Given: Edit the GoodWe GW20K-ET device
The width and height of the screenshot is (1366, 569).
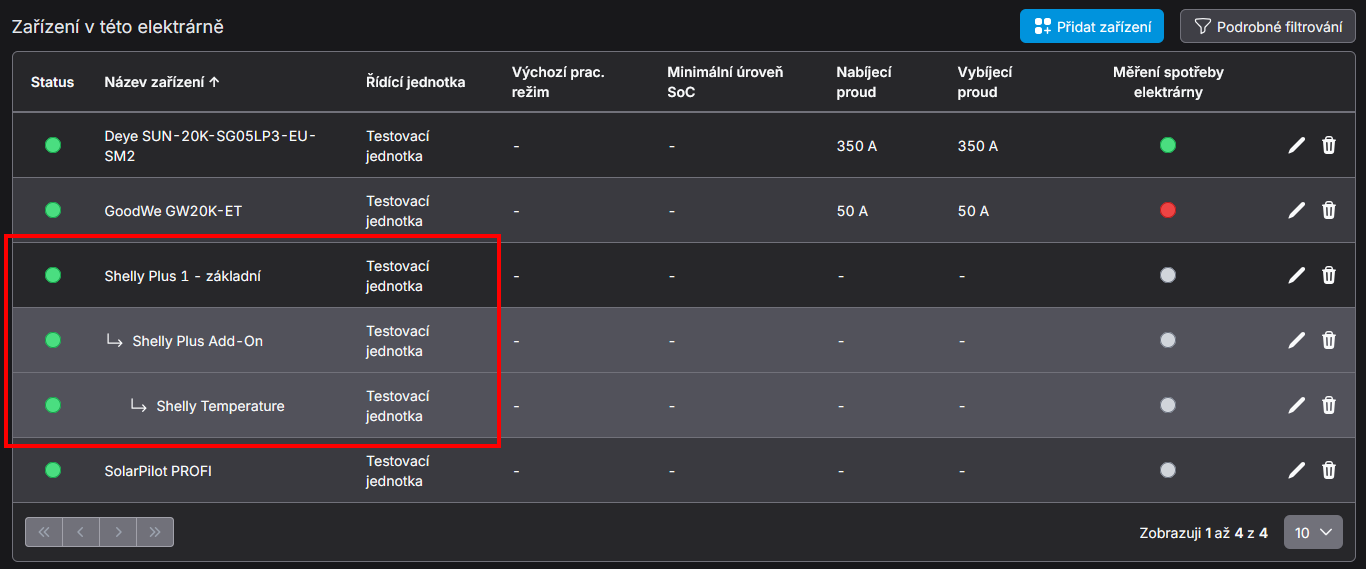Looking at the screenshot, I should [1296, 211].
